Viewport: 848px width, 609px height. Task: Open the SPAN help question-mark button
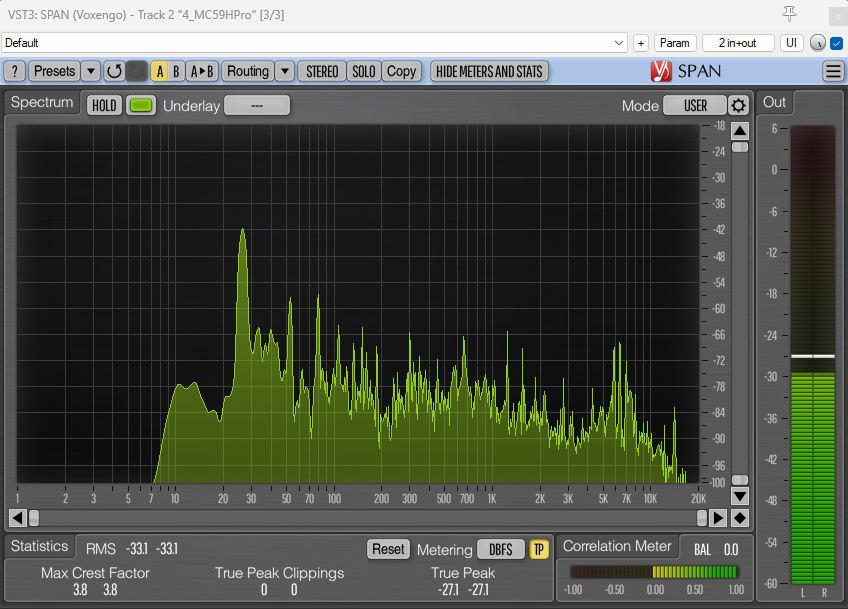15,71
